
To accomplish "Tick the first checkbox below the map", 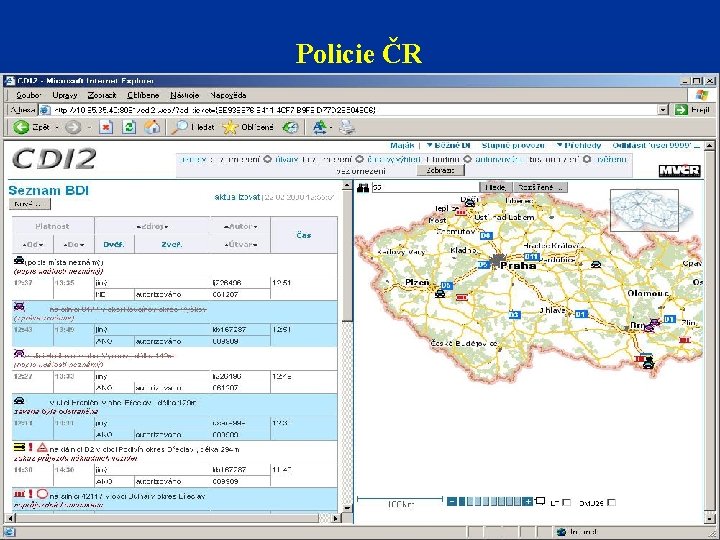I will click(567, 503).
